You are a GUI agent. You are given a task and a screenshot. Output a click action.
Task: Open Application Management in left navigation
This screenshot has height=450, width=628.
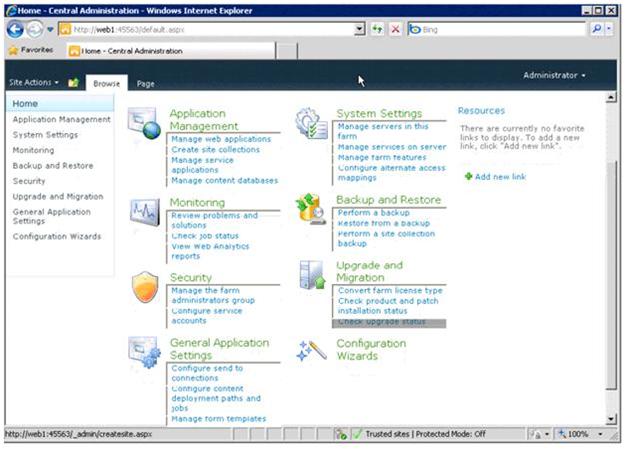coord(61,119)
